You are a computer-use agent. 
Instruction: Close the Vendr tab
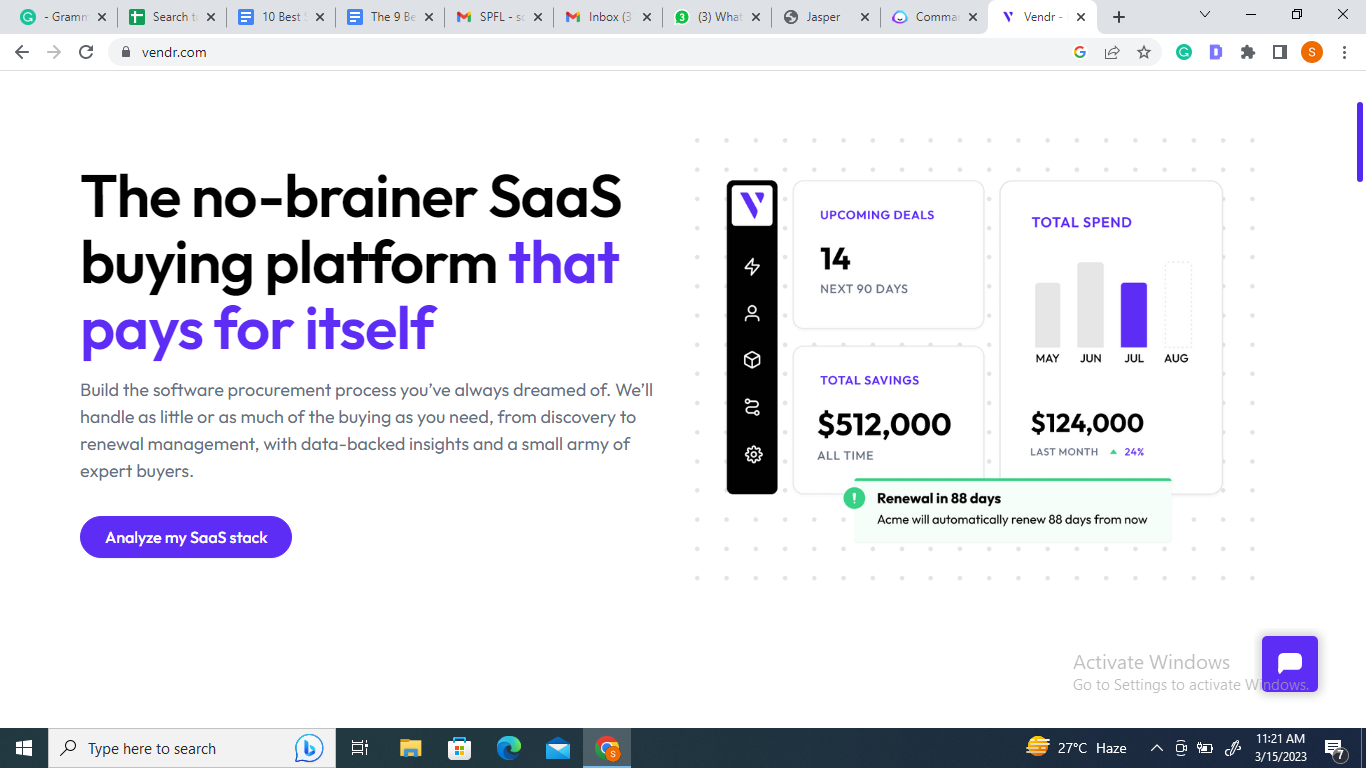coord(1081,17)
